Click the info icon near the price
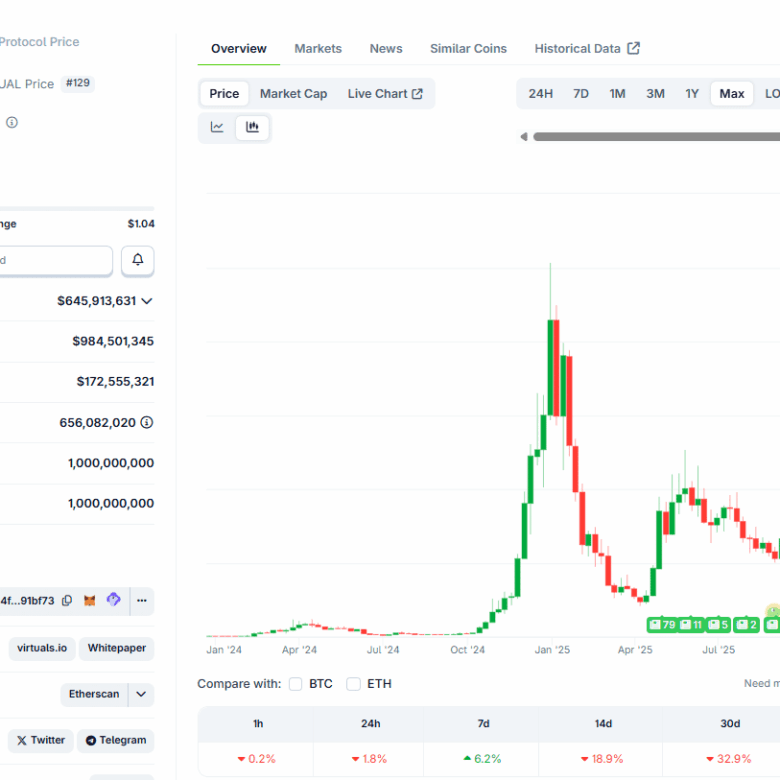The image size is (780, 780). (x=12, y=122)
